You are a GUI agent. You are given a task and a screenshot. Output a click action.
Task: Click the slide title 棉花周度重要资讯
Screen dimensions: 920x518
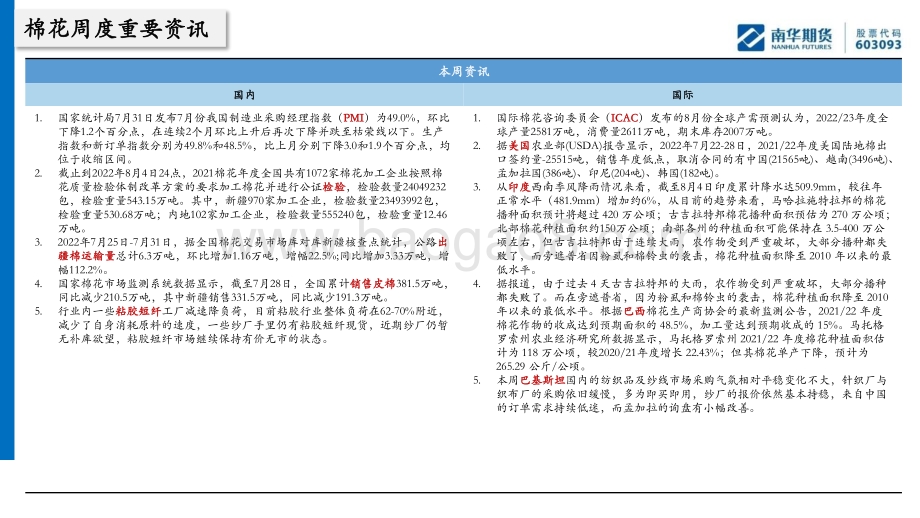click(116, 29)
